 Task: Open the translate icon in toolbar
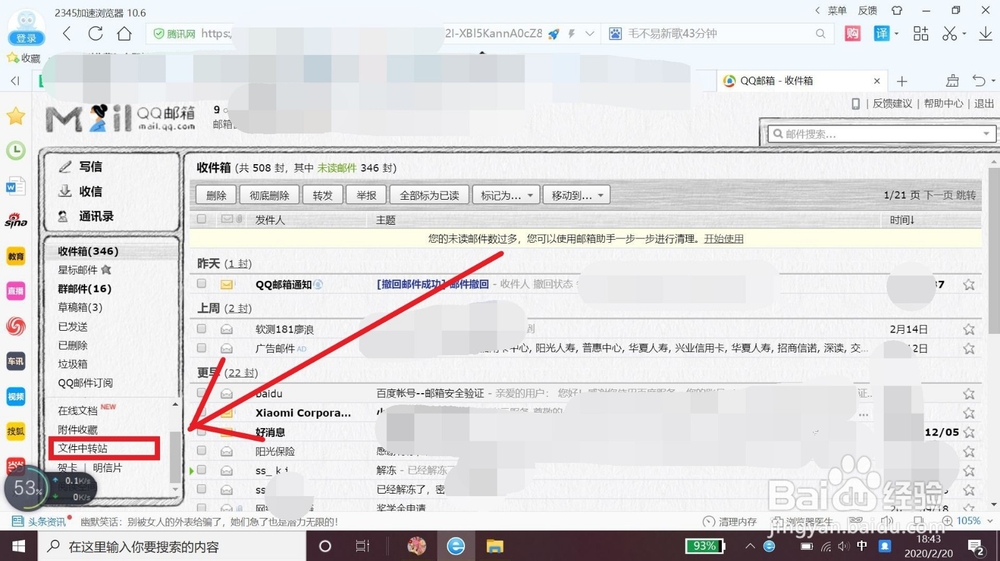(x=881, y=33)
